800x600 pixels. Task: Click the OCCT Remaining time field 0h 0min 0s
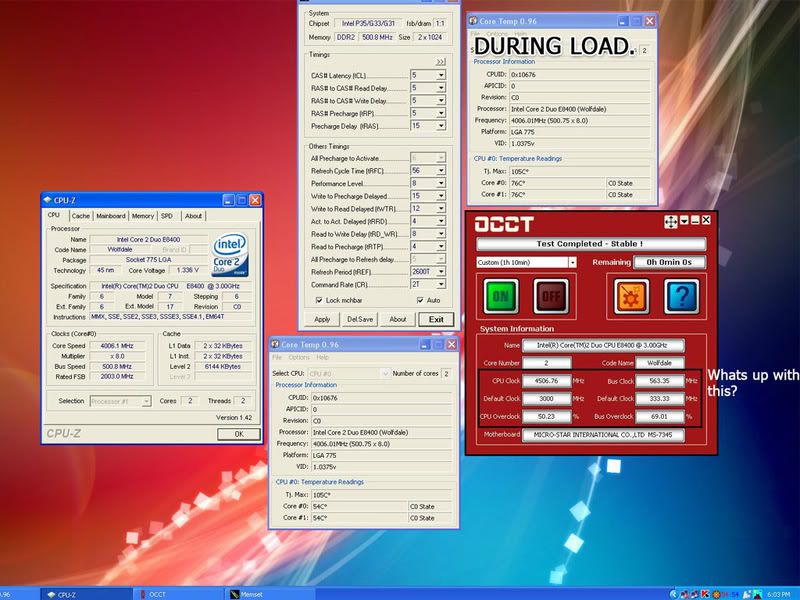tap(669, 262)
